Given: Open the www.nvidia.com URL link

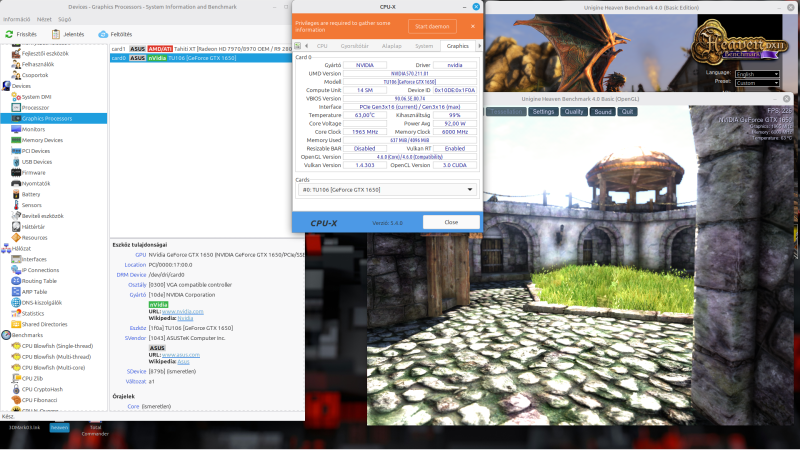Looking at the screenshot, I should [x=183, y=311].
